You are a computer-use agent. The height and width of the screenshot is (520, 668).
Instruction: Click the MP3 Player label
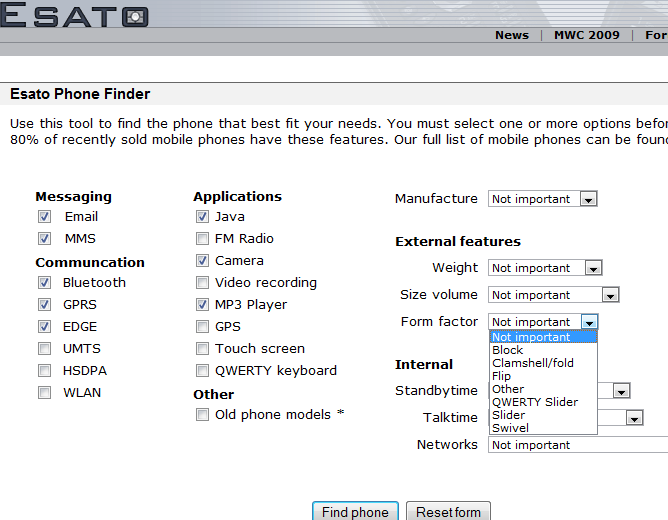pos(251,305)
